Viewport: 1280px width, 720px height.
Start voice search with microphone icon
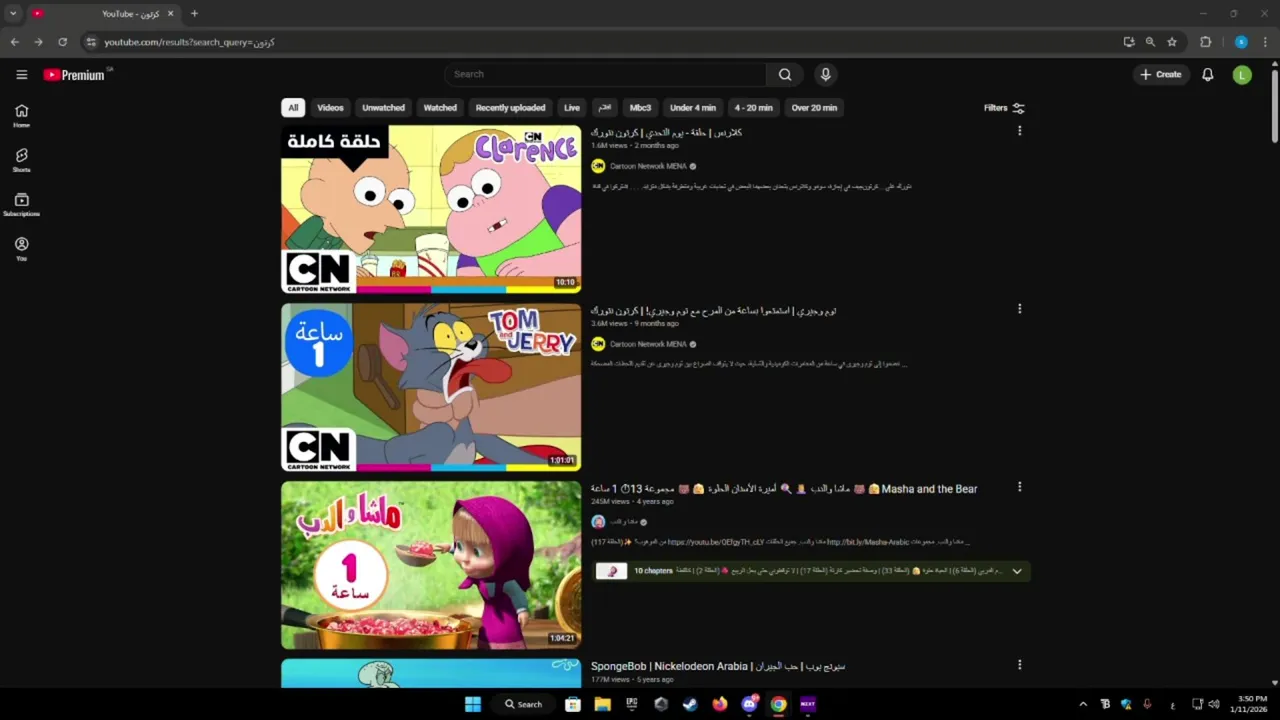(x=825, y=74)
